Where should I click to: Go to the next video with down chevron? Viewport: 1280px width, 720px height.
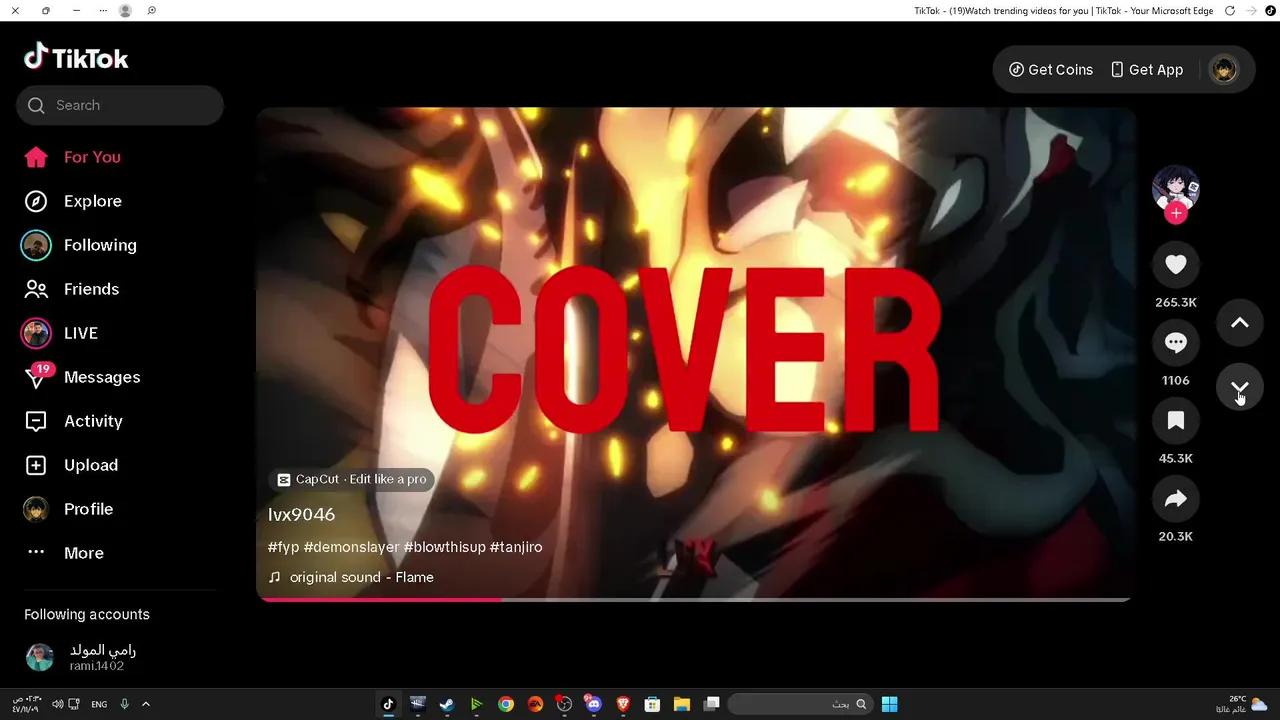click(x=1240, y=387)
